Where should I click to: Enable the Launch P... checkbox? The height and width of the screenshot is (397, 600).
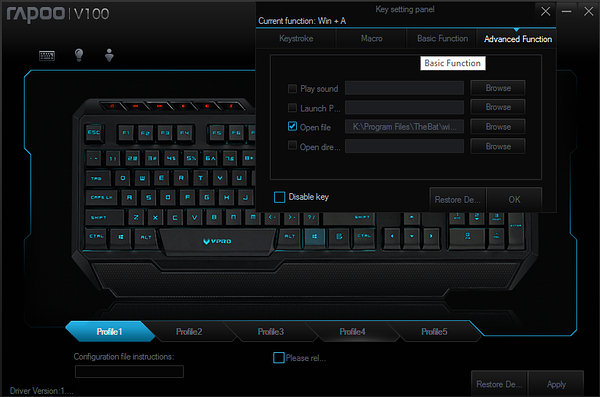pyautogui.click(x=292, y=108)
